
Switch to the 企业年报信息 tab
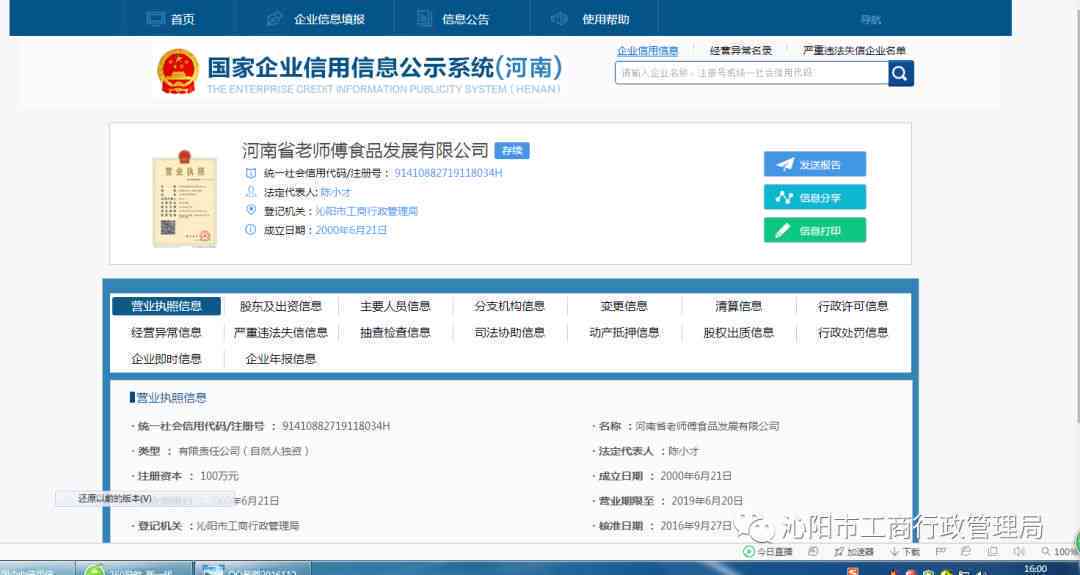(x=280, y=359)
